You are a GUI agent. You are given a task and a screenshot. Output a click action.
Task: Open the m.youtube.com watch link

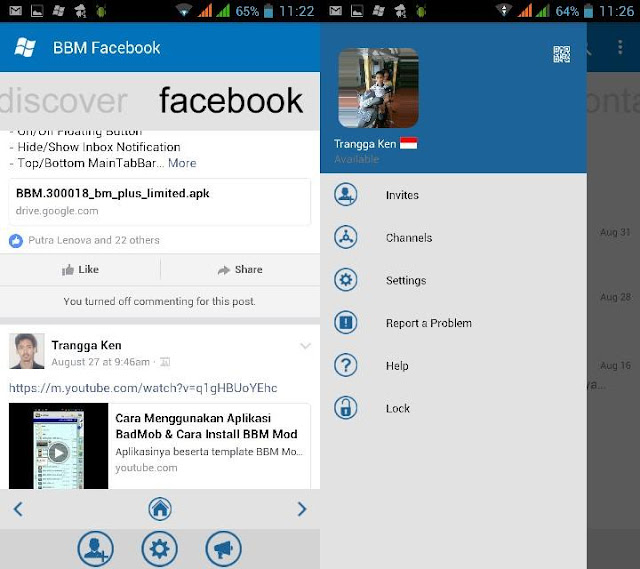pyautogui.click(x=143, y=388)
